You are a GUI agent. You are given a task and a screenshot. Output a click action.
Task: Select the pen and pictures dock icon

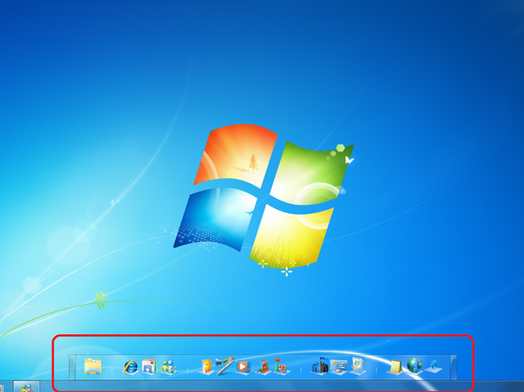point(225,366)
